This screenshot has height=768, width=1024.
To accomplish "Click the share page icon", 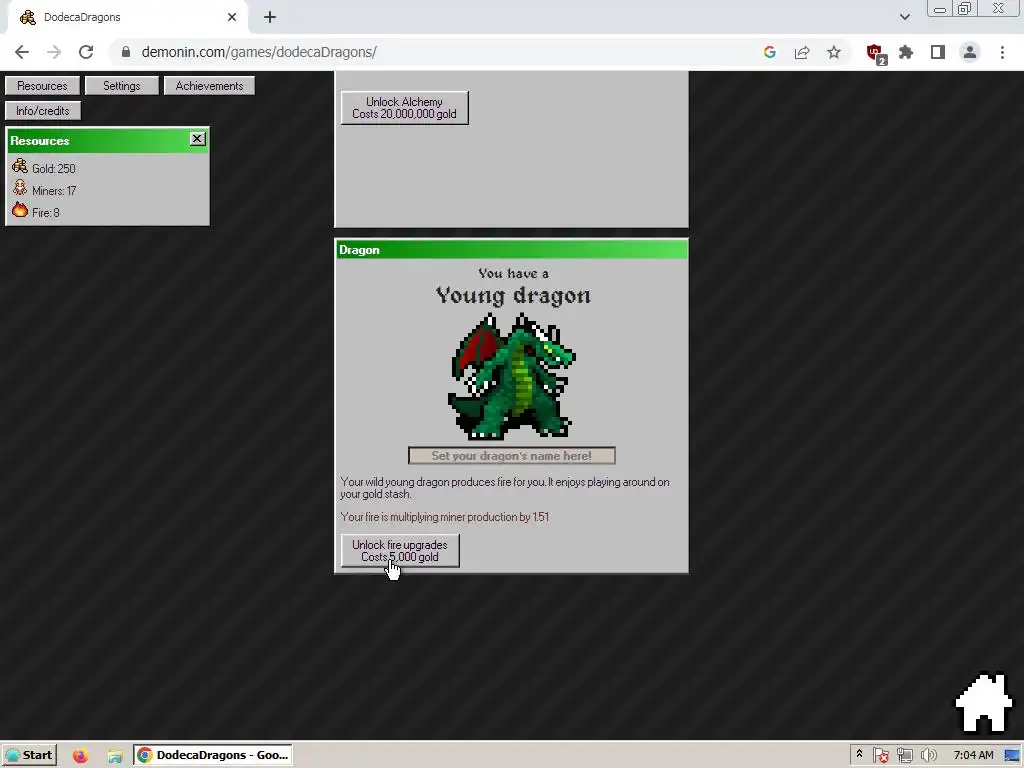I will point(802,52).
